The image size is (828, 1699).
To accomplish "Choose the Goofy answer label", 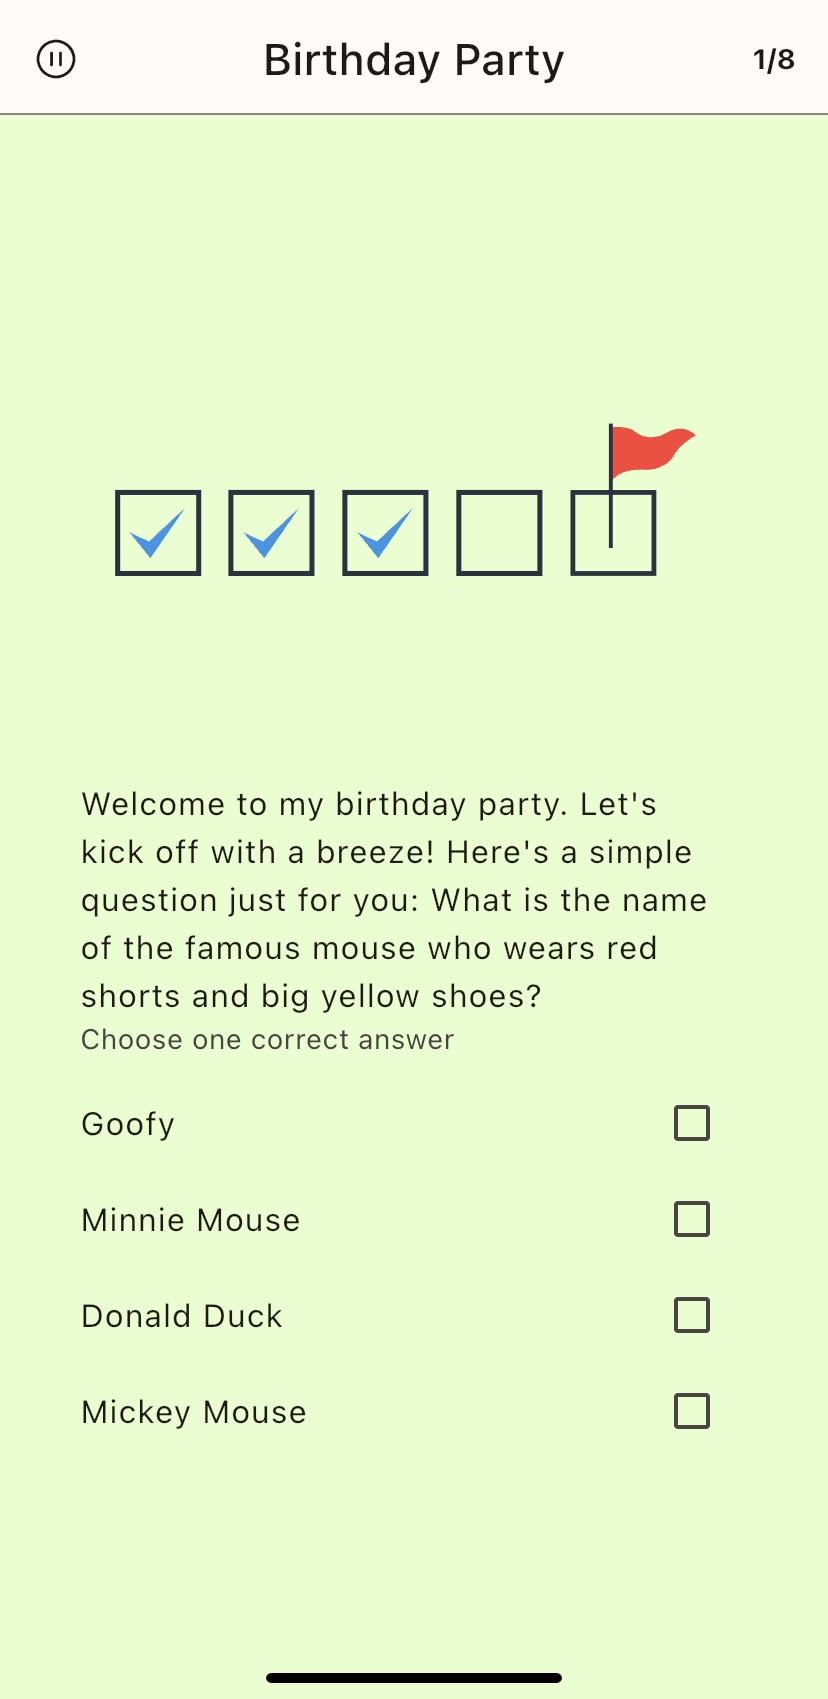I will [x=128, y=1124].
